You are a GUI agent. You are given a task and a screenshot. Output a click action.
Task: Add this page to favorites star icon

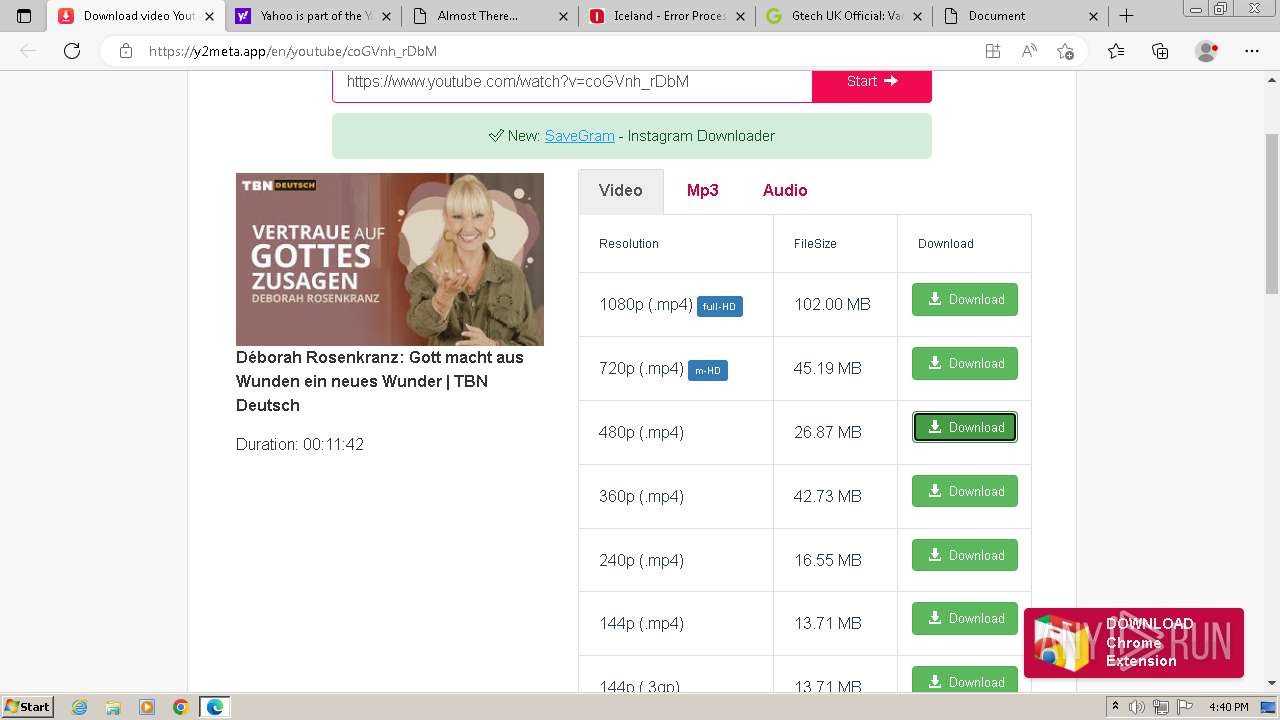pos(1065,51)
